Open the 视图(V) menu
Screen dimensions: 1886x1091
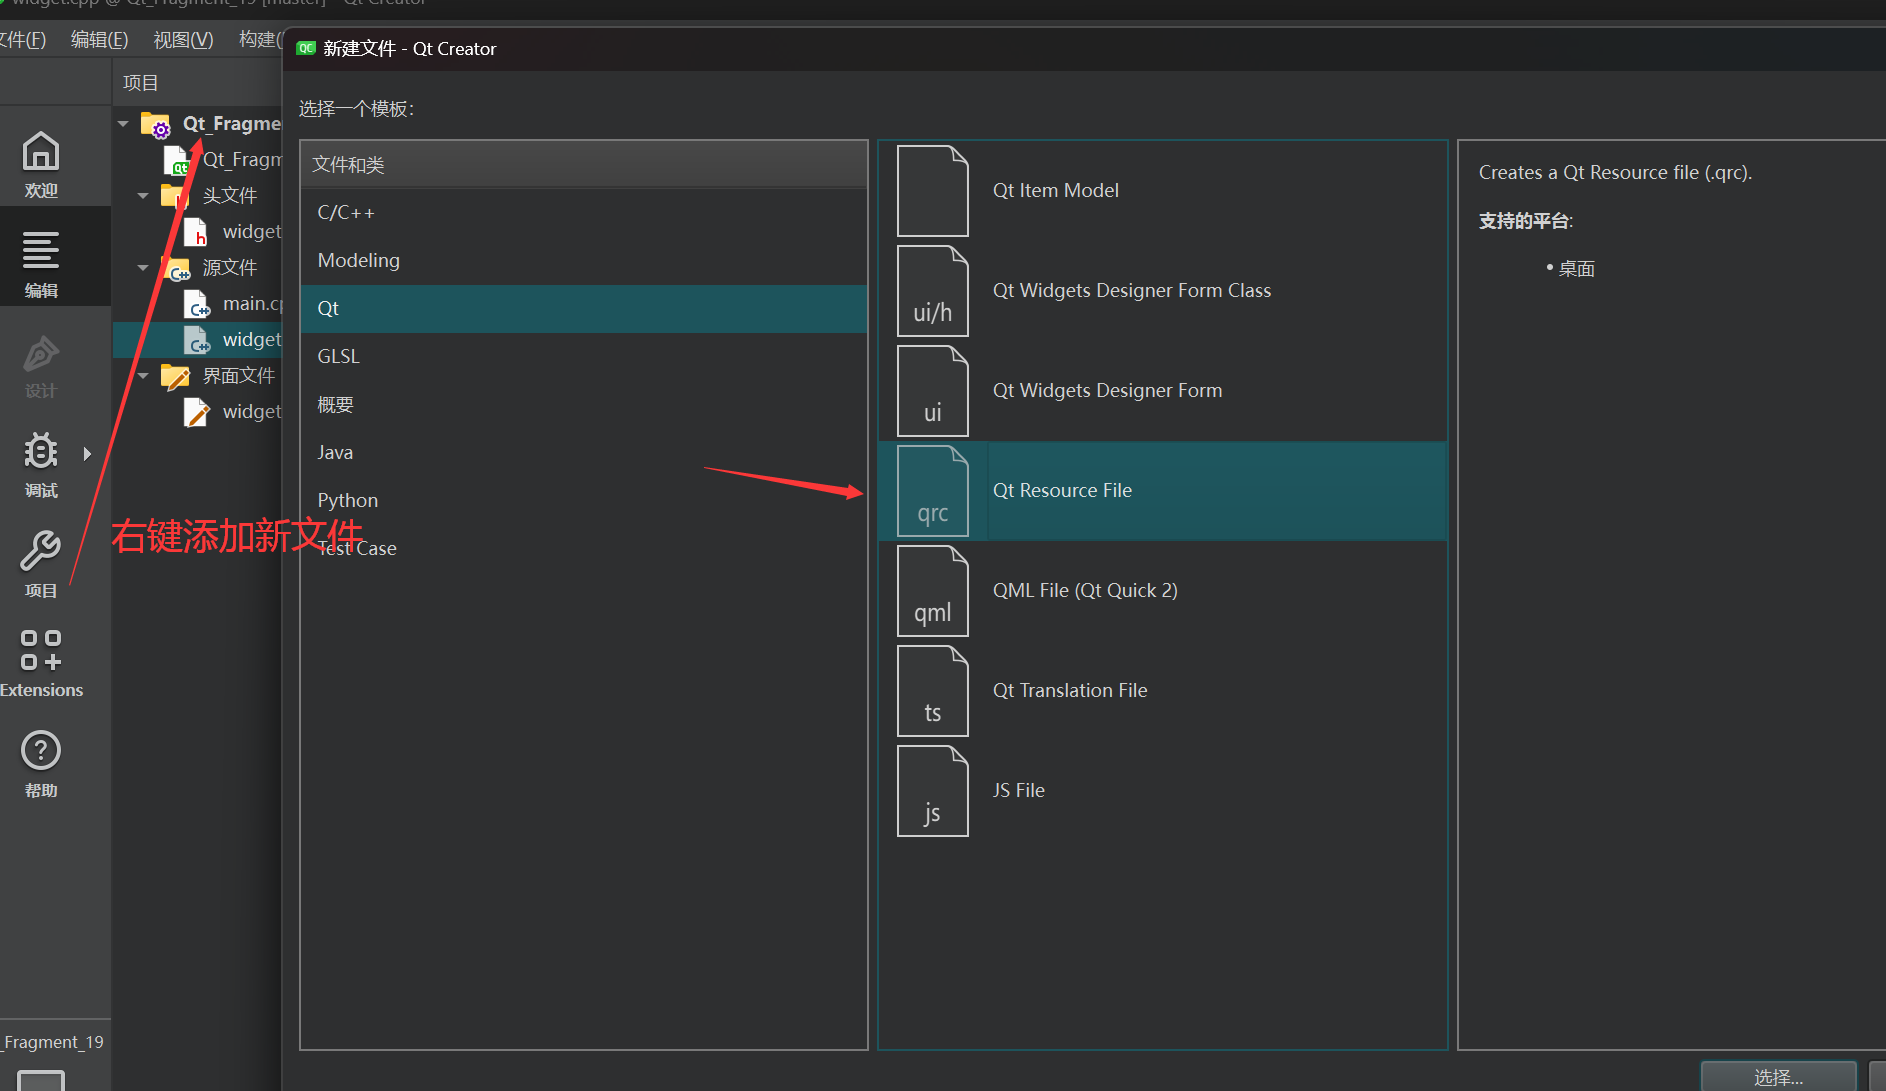(x=183, y=39)
